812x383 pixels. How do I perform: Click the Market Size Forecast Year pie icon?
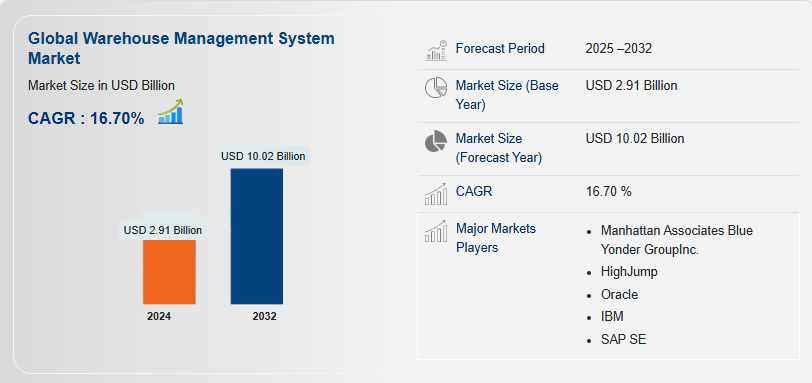point(436,141)
